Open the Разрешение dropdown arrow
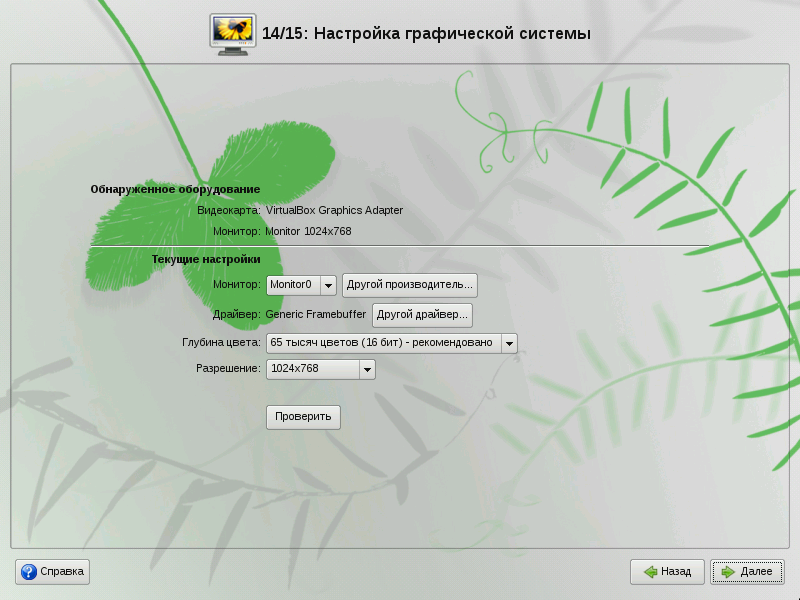Image resolution: width=800 pixels, height=600 pixels. [367, 369]
